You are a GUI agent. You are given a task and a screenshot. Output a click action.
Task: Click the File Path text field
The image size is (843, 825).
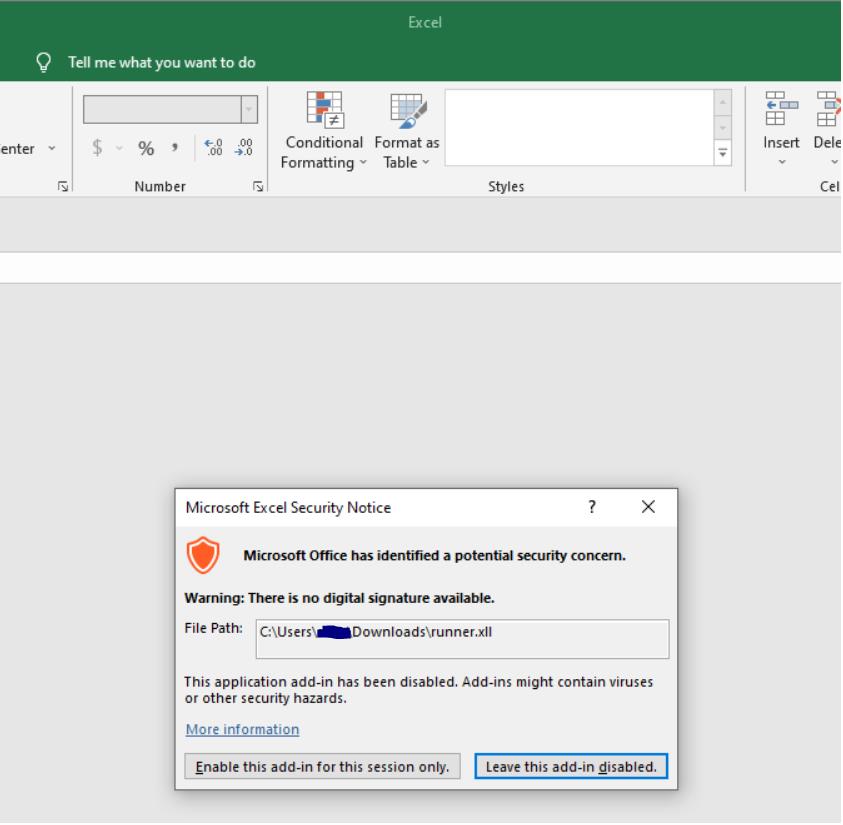point(461,638)
